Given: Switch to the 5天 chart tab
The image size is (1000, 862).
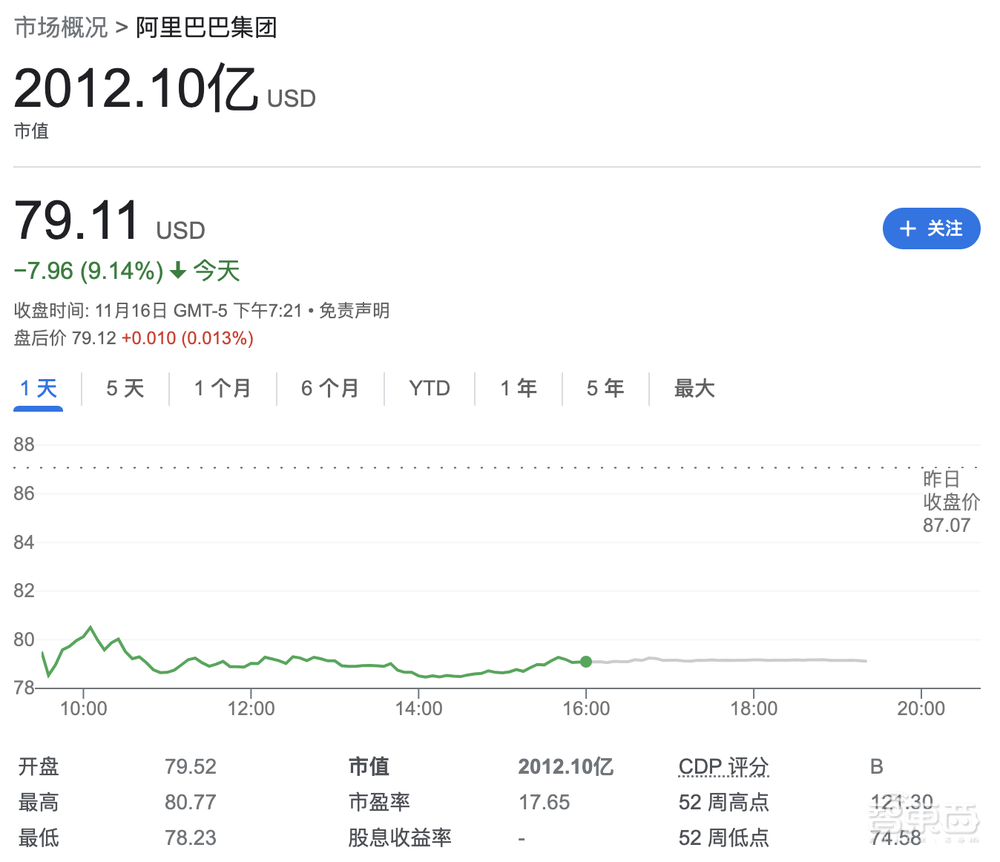Looking at the screenshot, I should coord(124,388).
